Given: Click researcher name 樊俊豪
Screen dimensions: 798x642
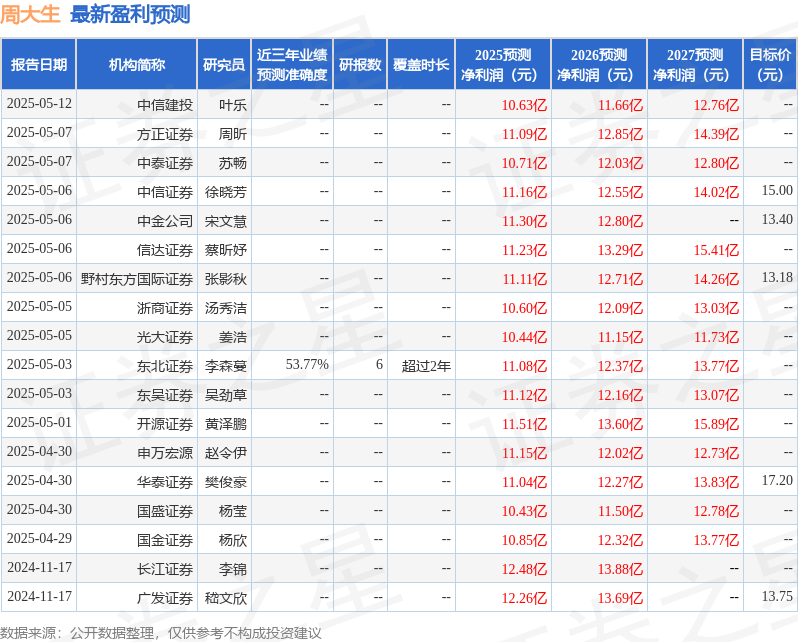Looking at the screenshot, I should (225, 482).
